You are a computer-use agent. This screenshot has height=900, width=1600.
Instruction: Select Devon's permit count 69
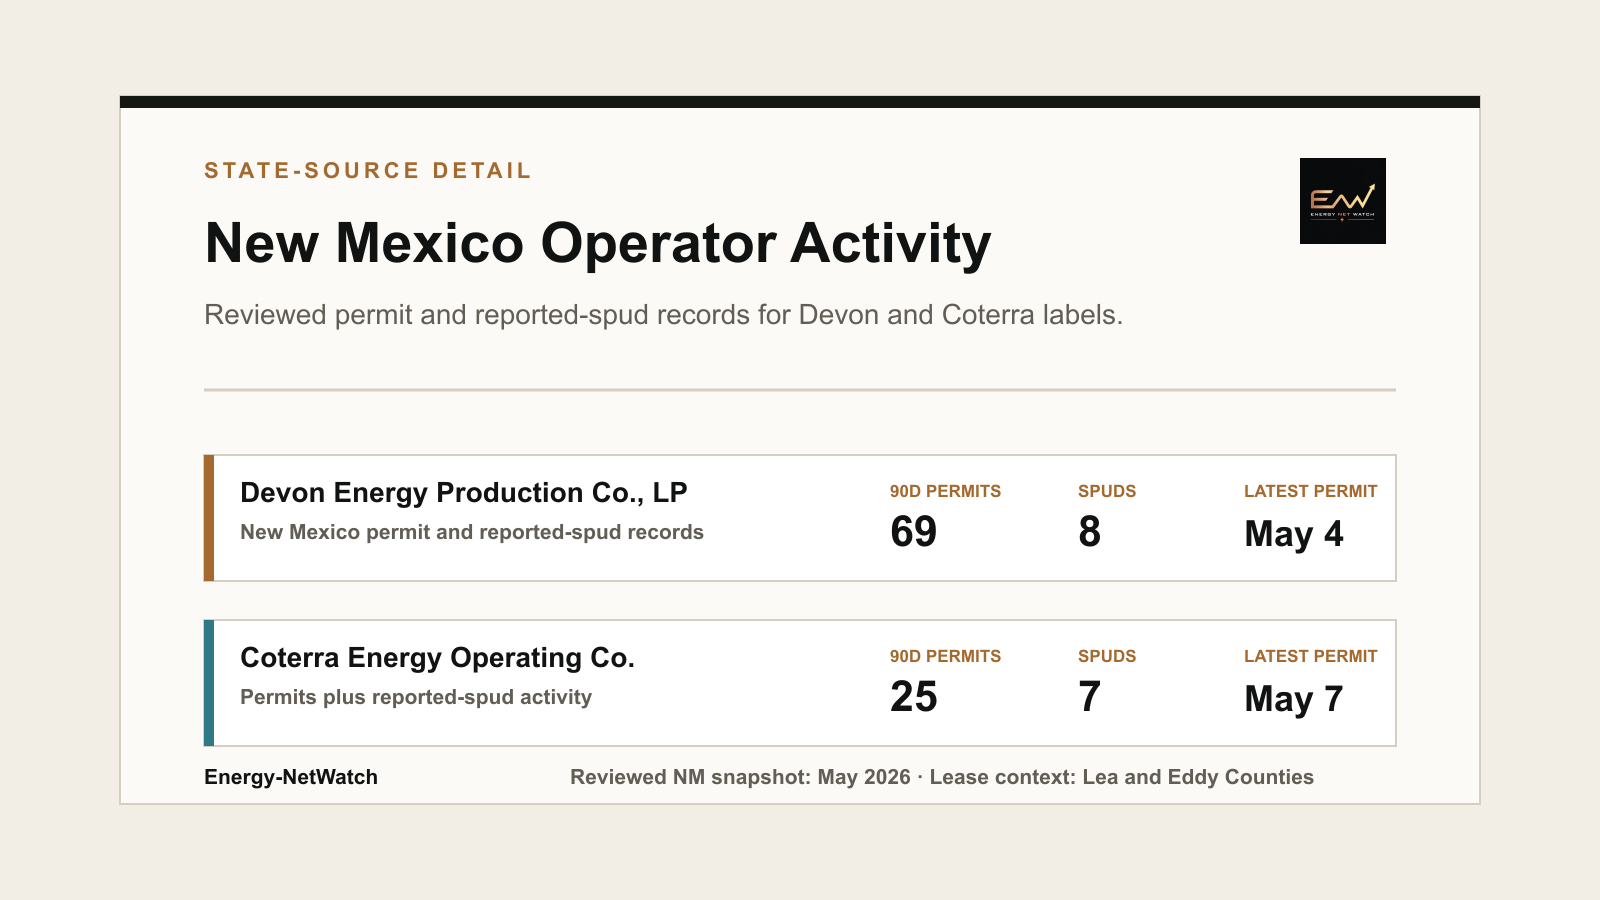tap(914, 532)
